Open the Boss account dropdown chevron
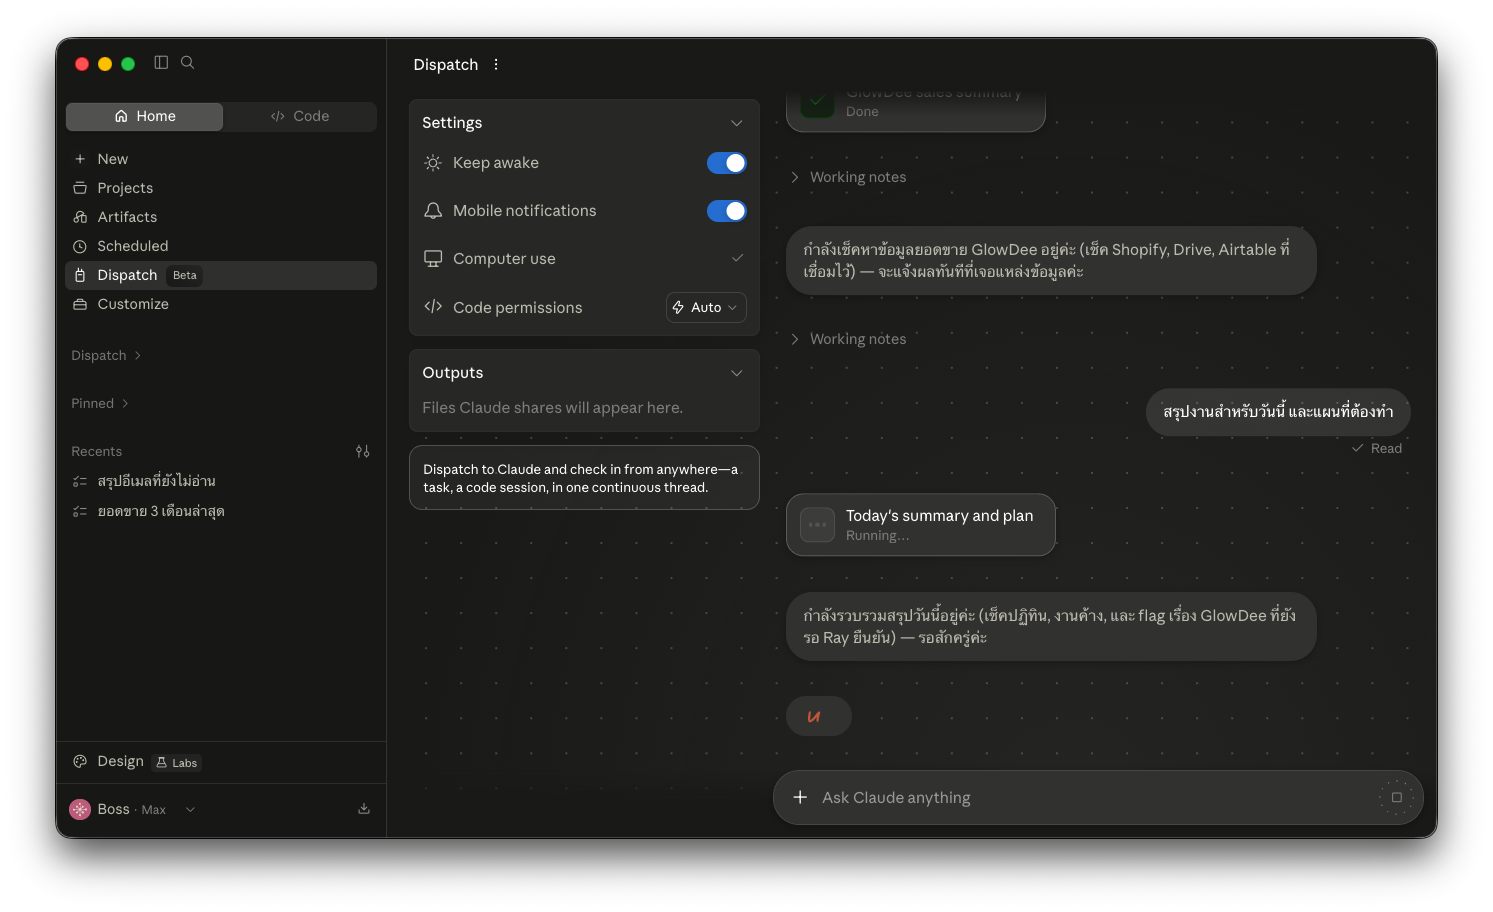The height and width of the screenshot is (912, 1493). pyautogui.click(x=190, y=809)
